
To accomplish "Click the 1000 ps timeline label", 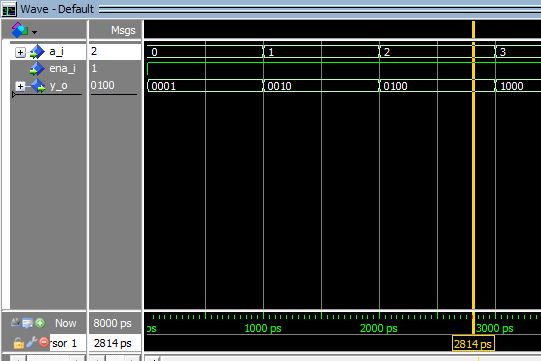I will coord(263,328).
